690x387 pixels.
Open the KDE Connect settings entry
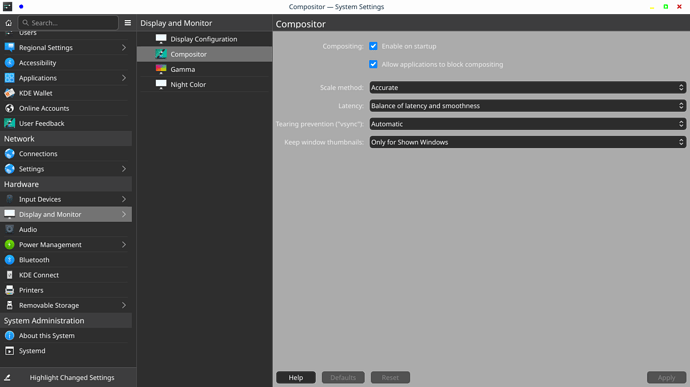pyautogui.click(x=66, y=275)
